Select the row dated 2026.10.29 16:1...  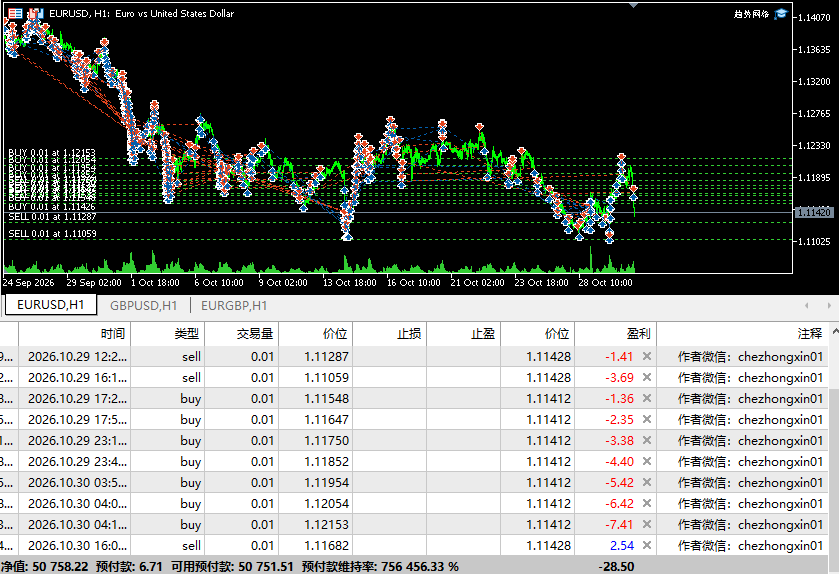(x=414, y=377)
